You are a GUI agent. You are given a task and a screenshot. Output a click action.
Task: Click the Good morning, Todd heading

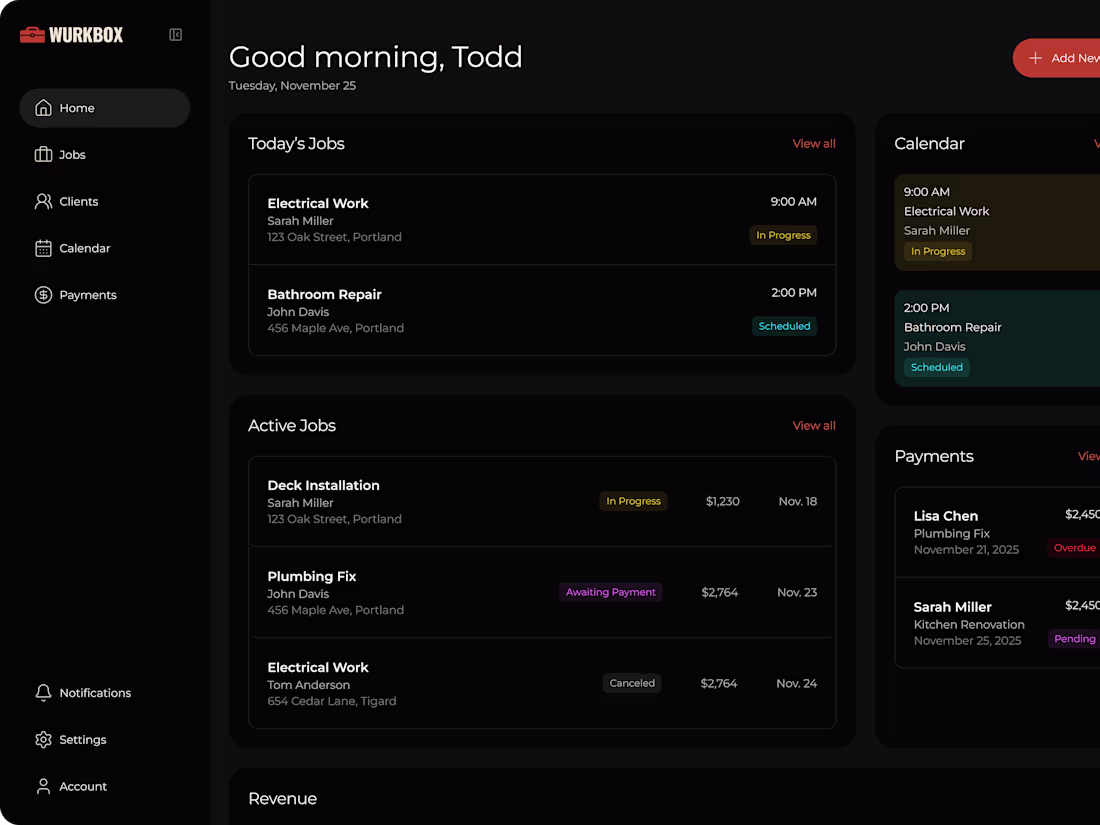(375, 57)
